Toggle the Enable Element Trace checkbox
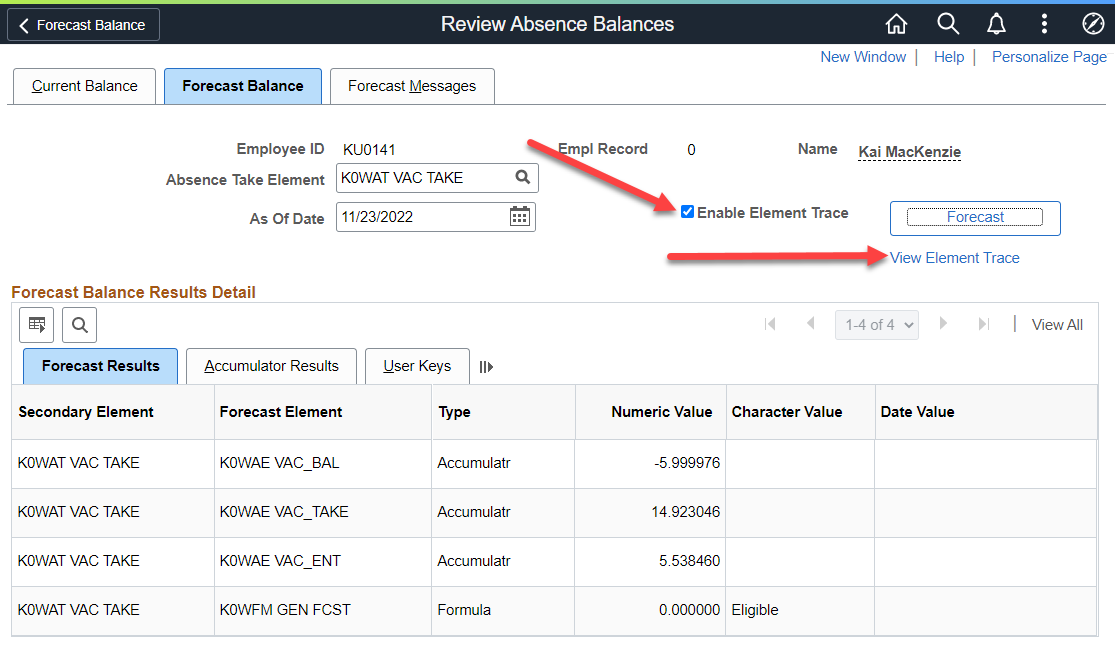 tap(687, 212)
